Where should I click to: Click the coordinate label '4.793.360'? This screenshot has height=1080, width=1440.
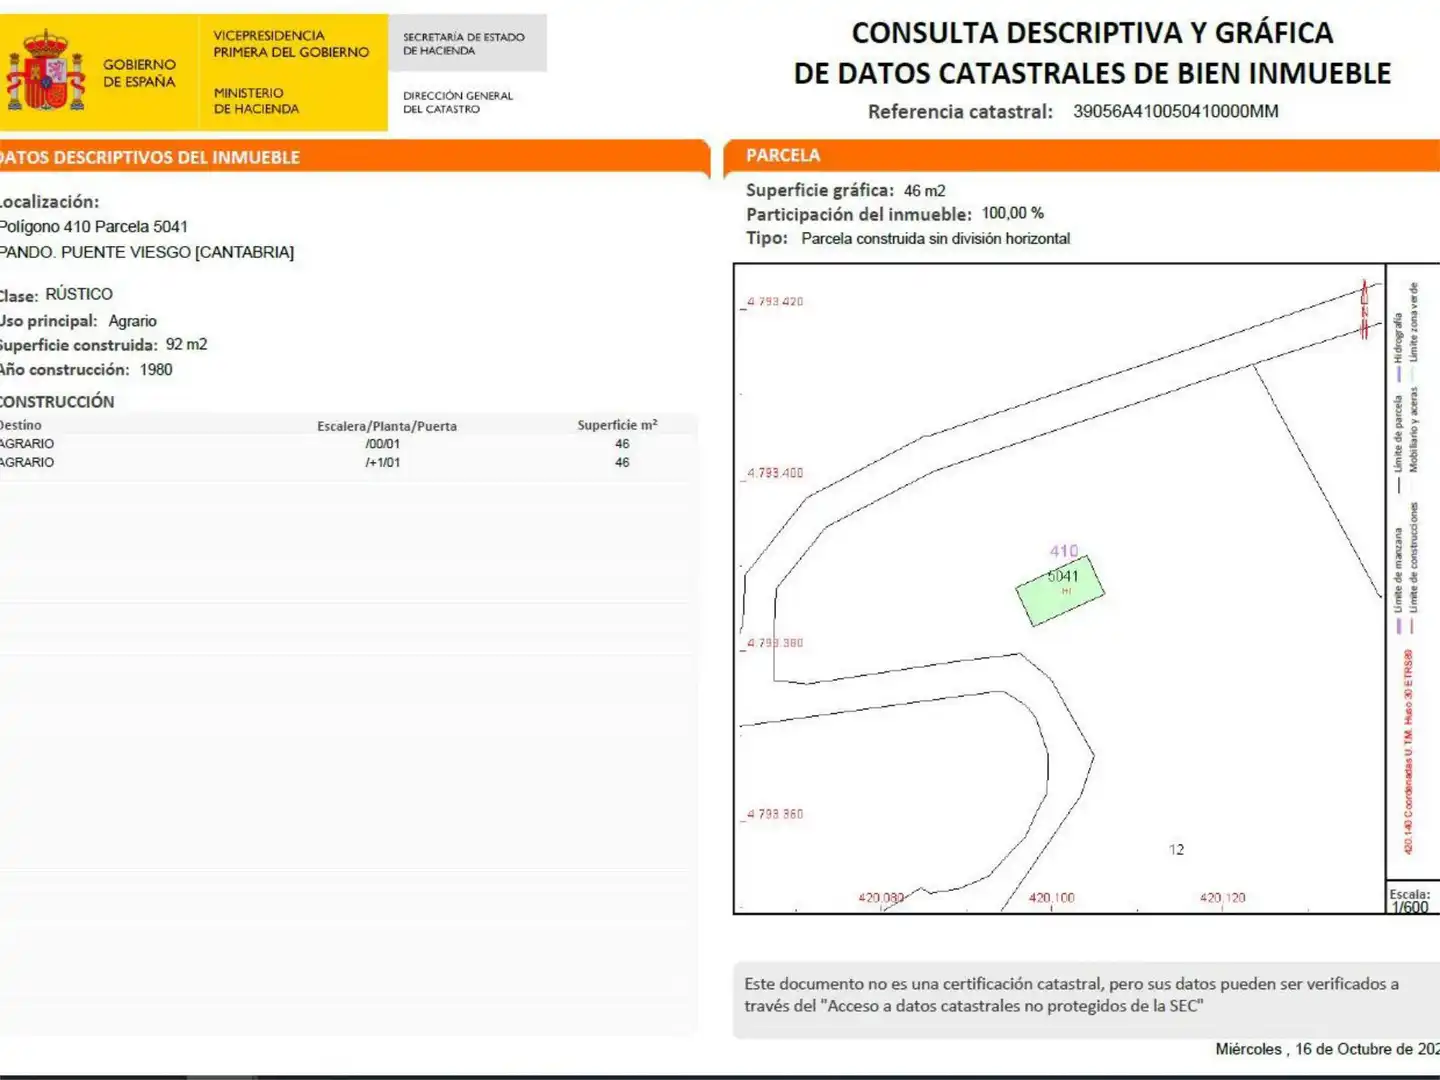click(775, 814)
